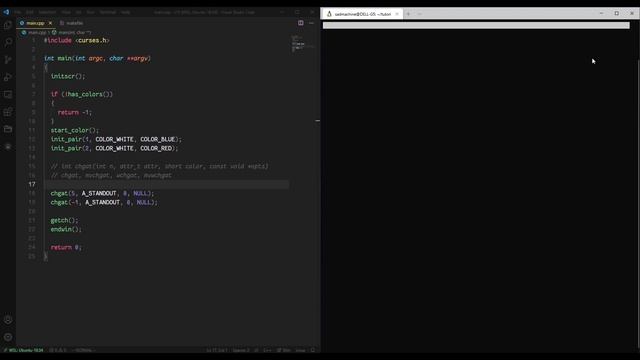
Task: Open the Remote Explorer view
Action: [x=8, y=94]
